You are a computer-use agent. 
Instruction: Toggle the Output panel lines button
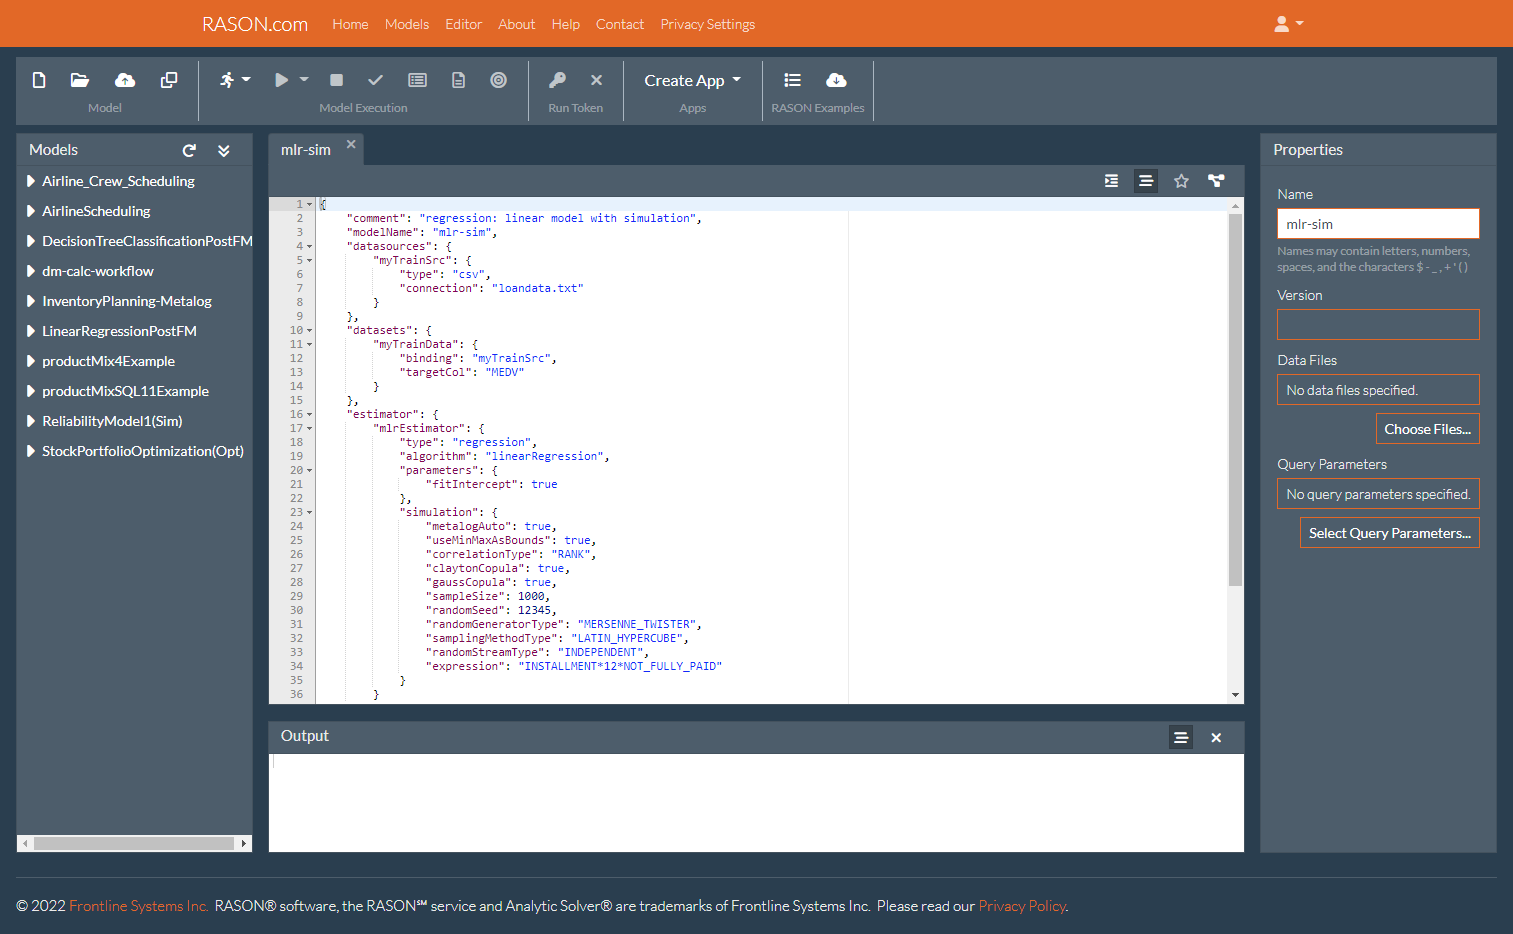[1181, 738]
